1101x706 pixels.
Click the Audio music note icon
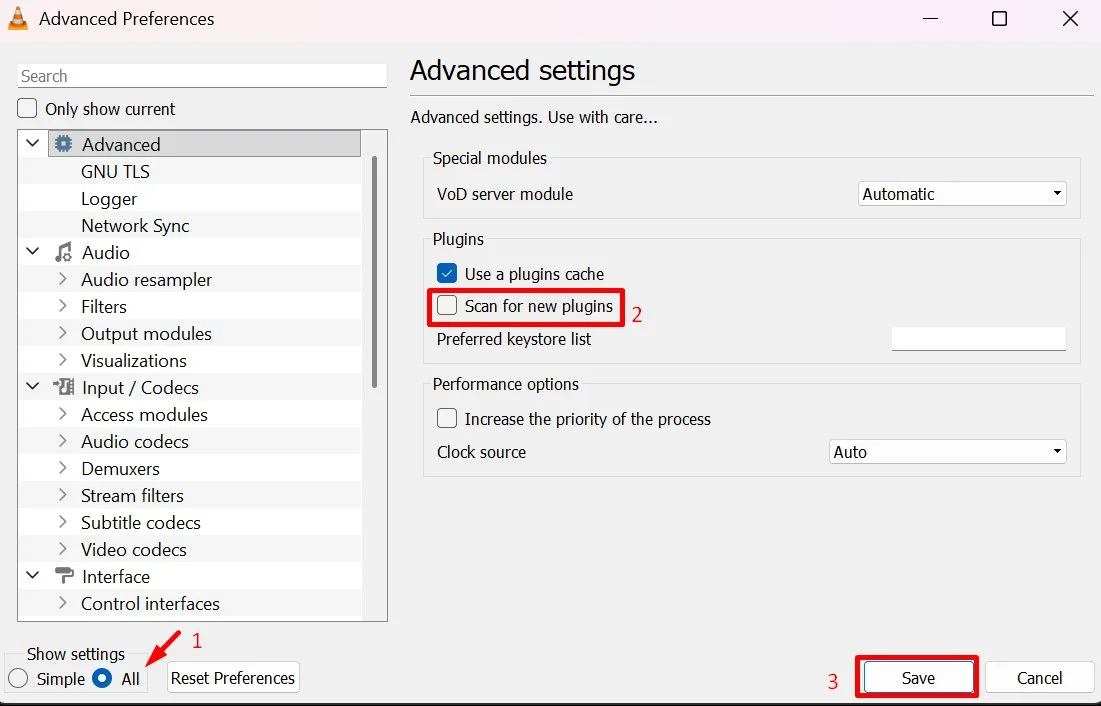click(x=63, y=252)
